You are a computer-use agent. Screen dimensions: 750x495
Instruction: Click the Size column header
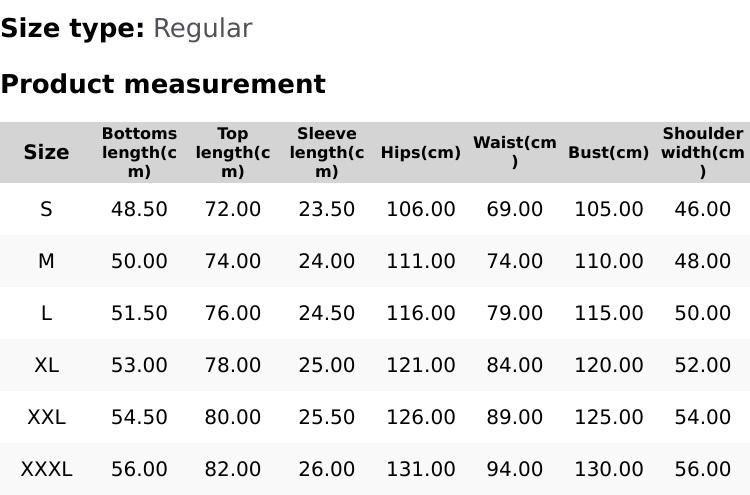pyautogui.click(x=46, y=152)
